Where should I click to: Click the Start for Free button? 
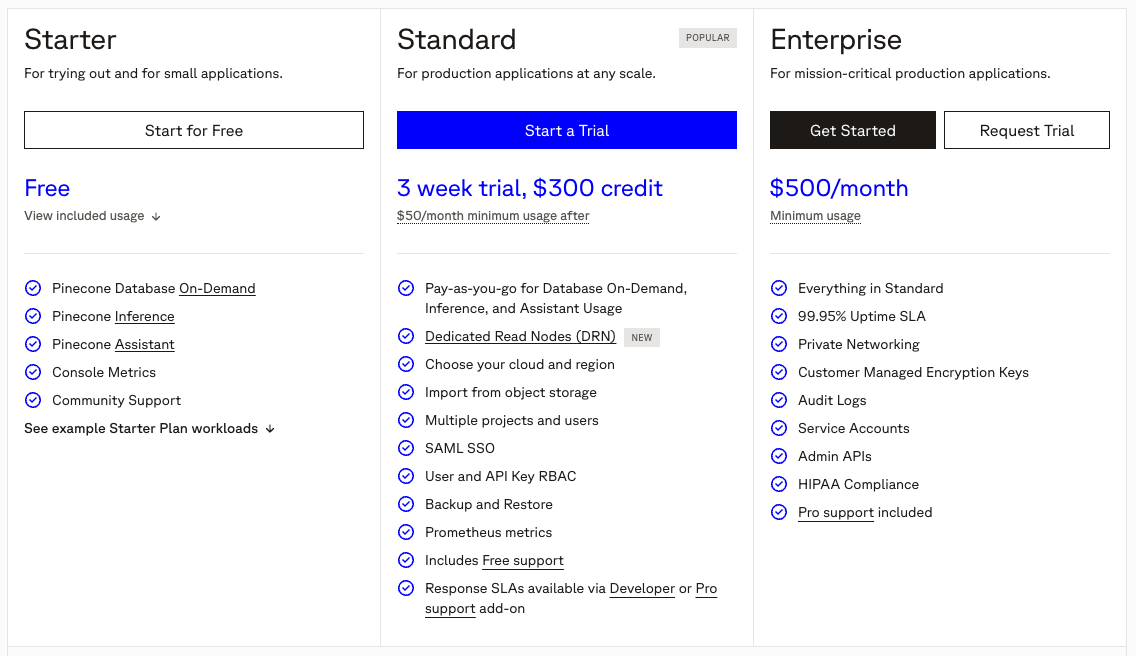(194, 130)
